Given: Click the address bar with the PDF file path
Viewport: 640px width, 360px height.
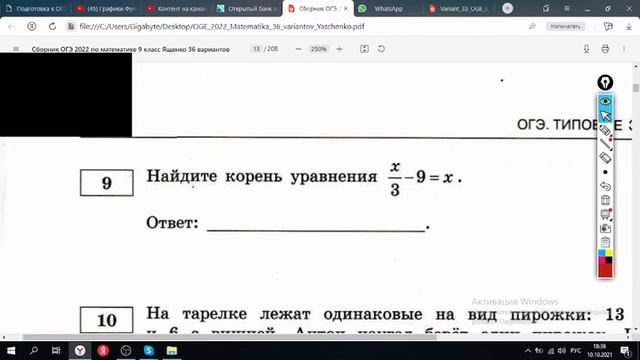Looking at the screenshot, I should click(x=222, y=26).
